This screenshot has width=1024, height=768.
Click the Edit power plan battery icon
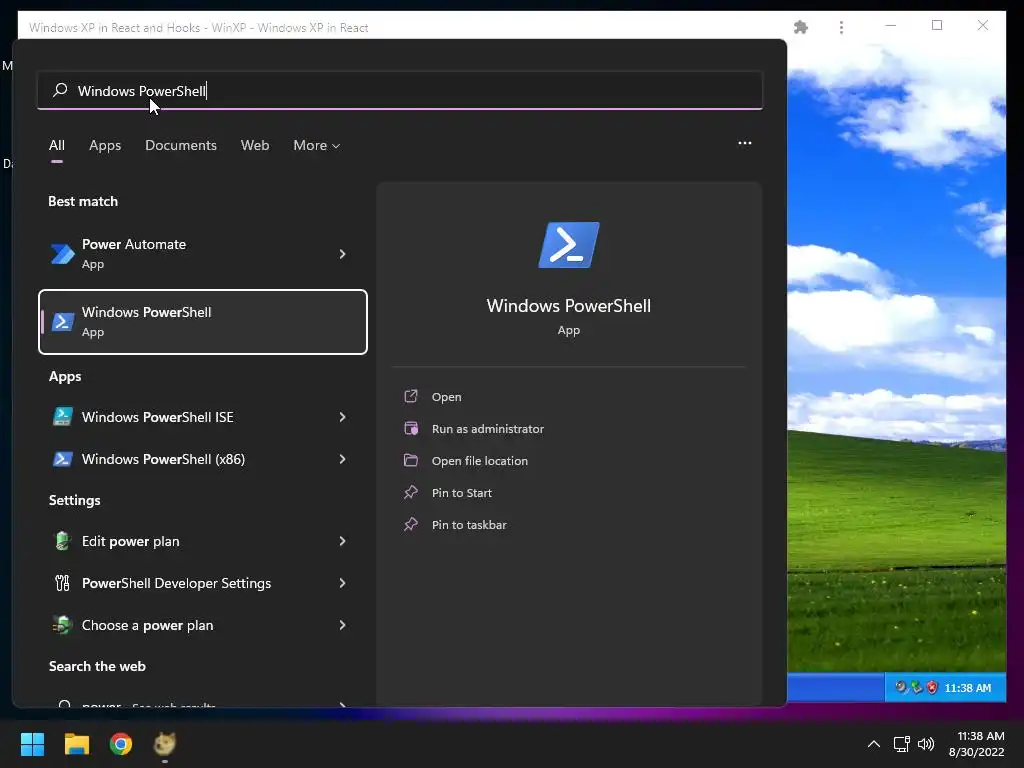62,541
